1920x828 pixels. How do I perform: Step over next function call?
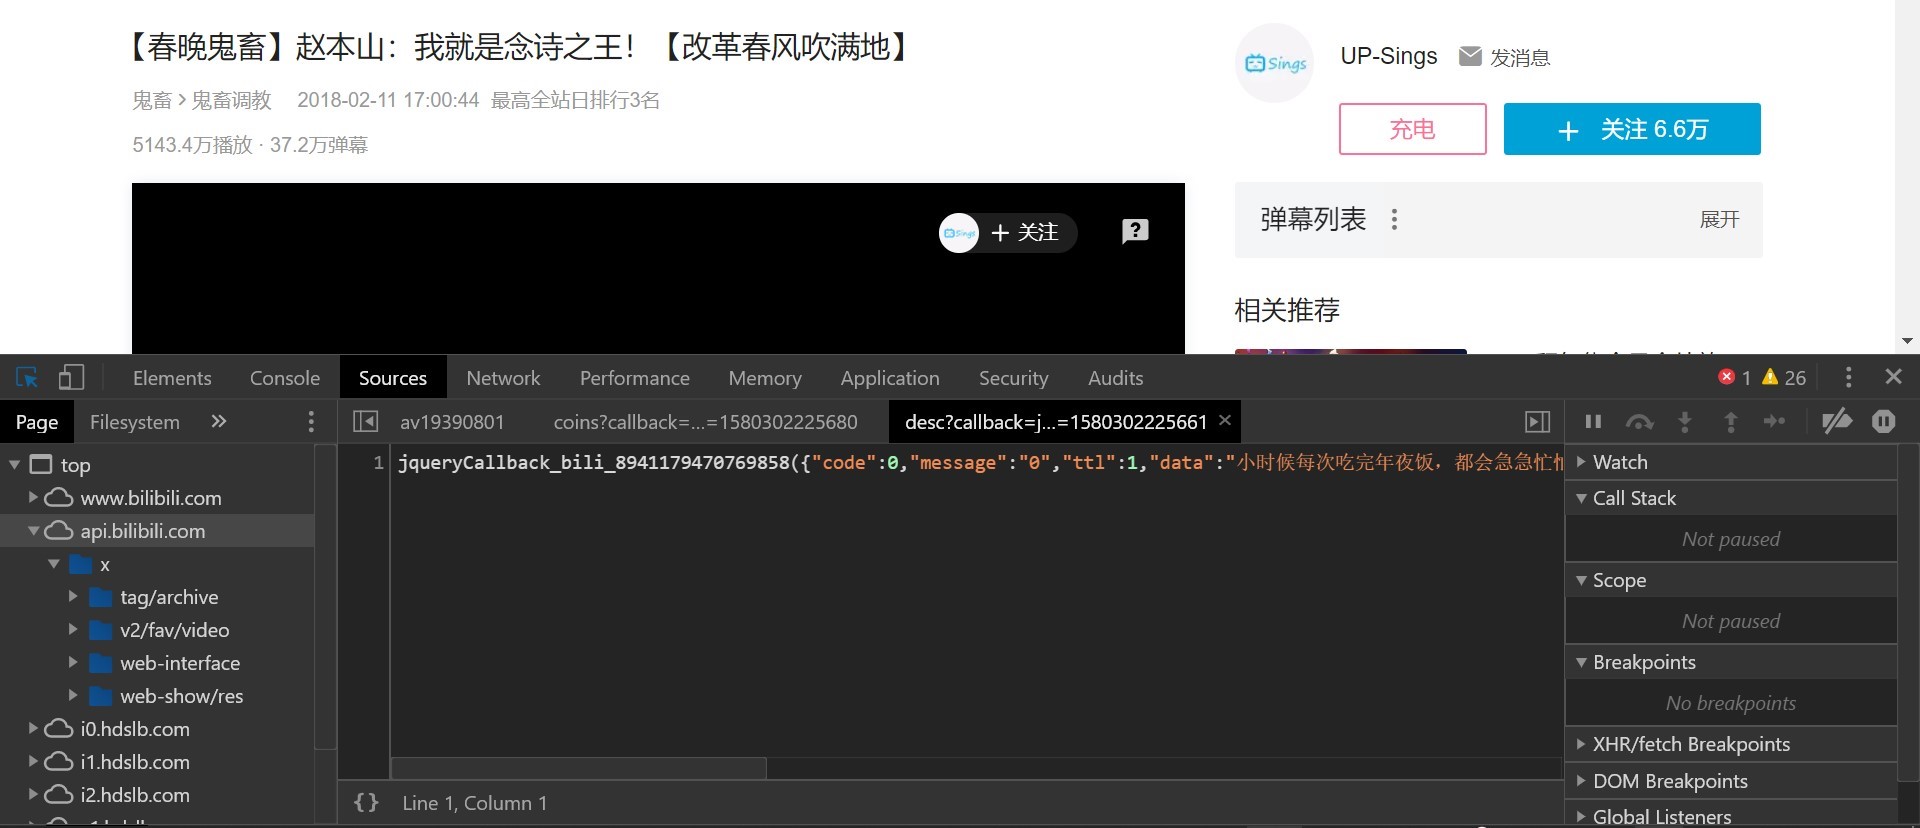pyautogui.click(x=1640, y=422)
